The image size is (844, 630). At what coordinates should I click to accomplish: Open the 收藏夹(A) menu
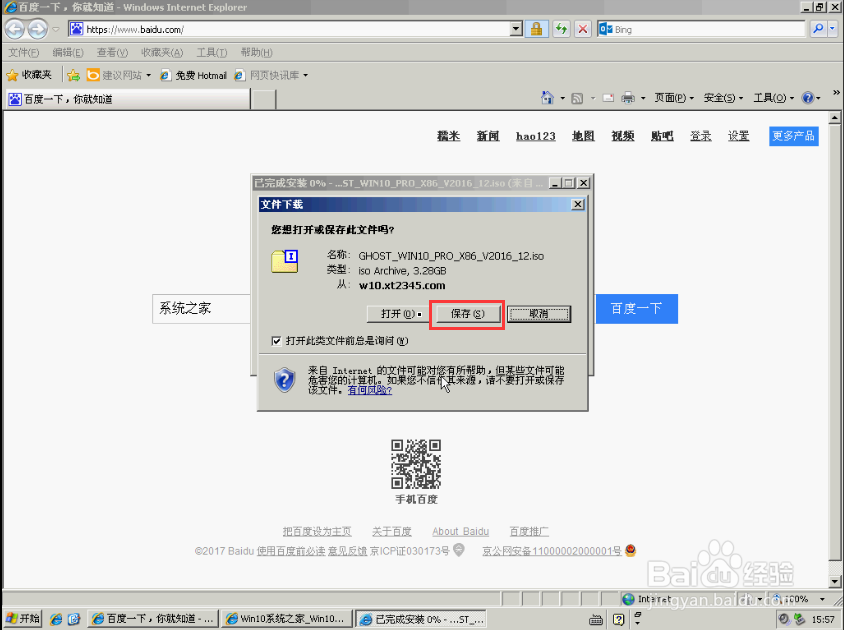(x=162, y=53)
